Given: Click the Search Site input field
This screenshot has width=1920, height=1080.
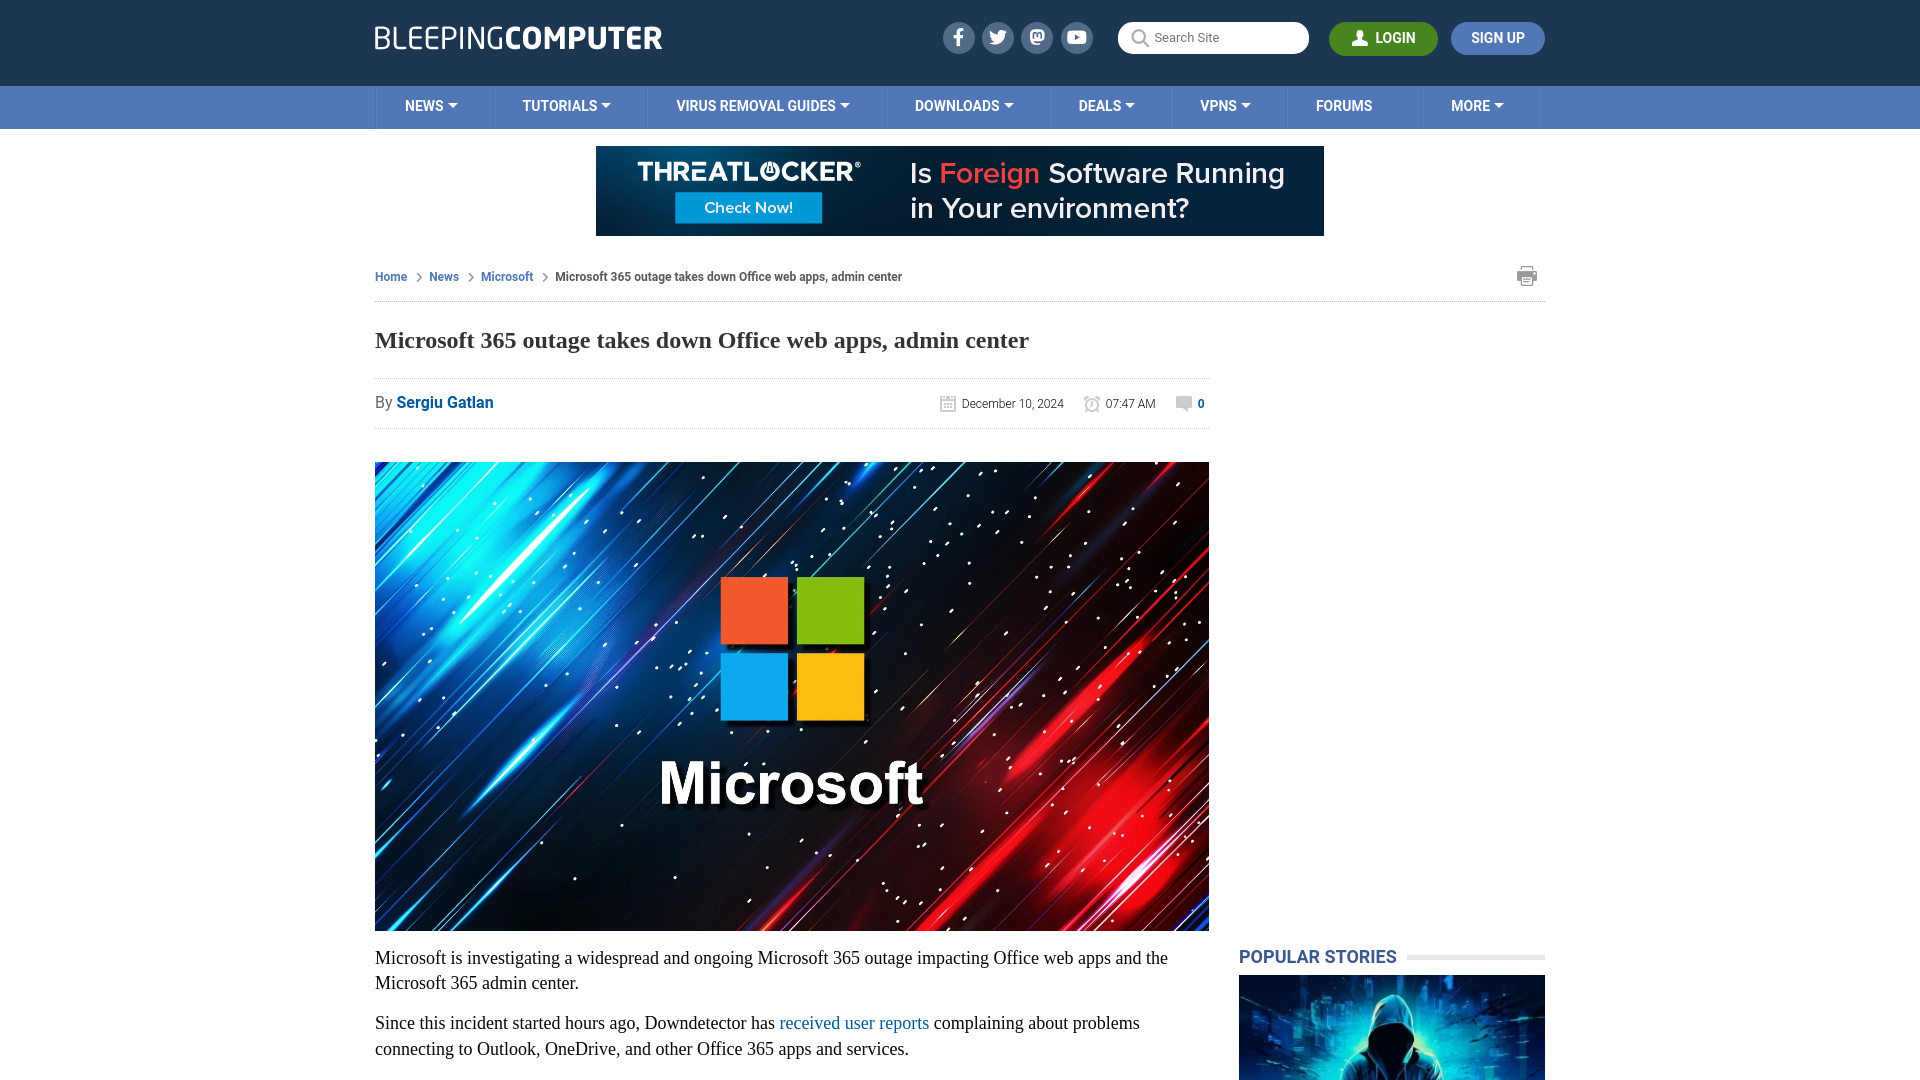Looking at the screenshot, I should pyautogui.click(x=1213, y=37).
